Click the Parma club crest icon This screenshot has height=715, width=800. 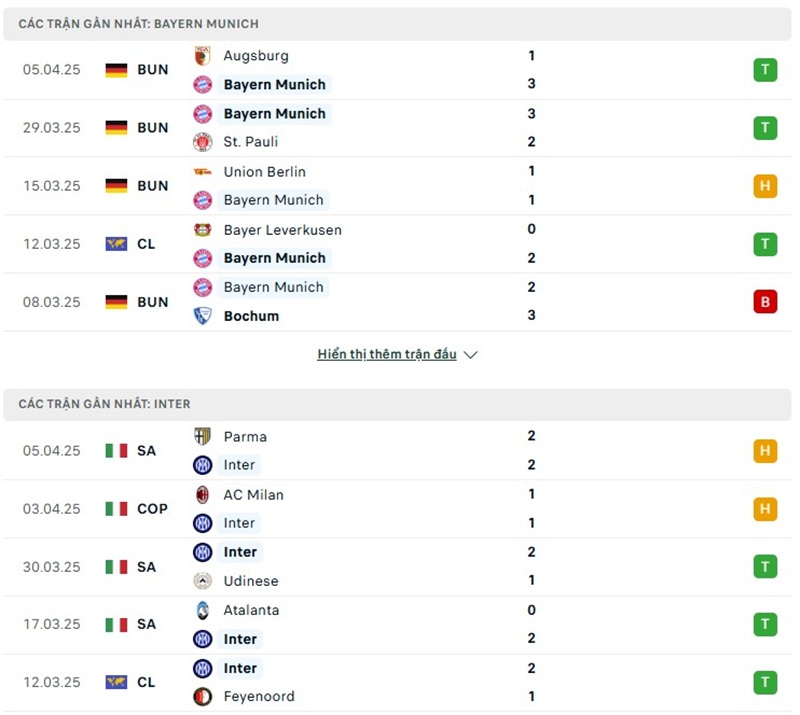203,437
